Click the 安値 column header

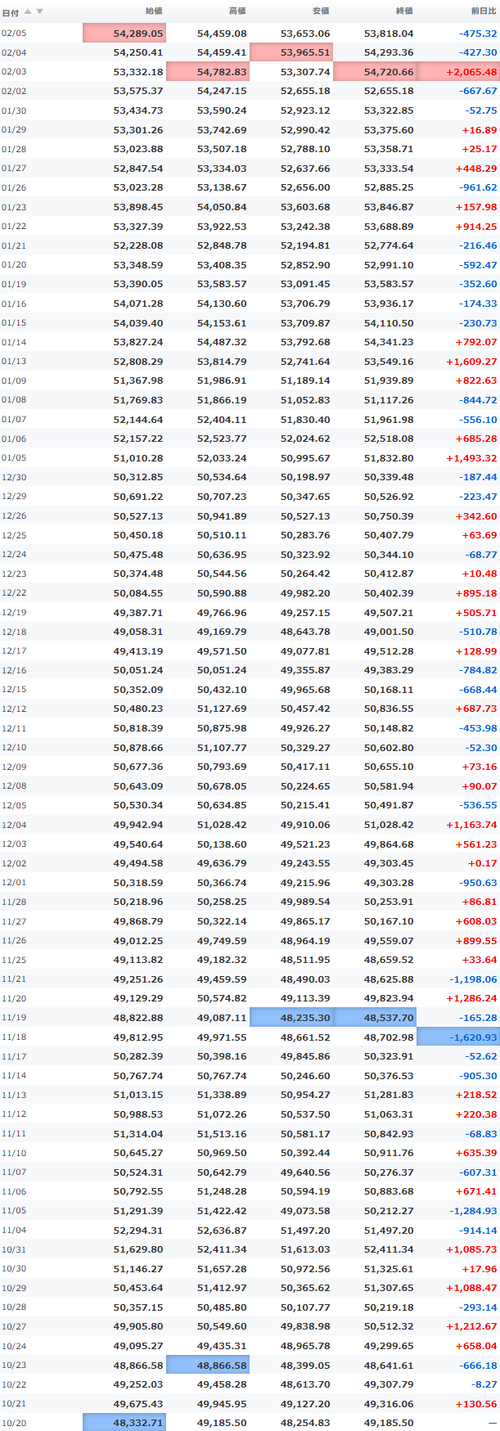click(x=320, y=12)
